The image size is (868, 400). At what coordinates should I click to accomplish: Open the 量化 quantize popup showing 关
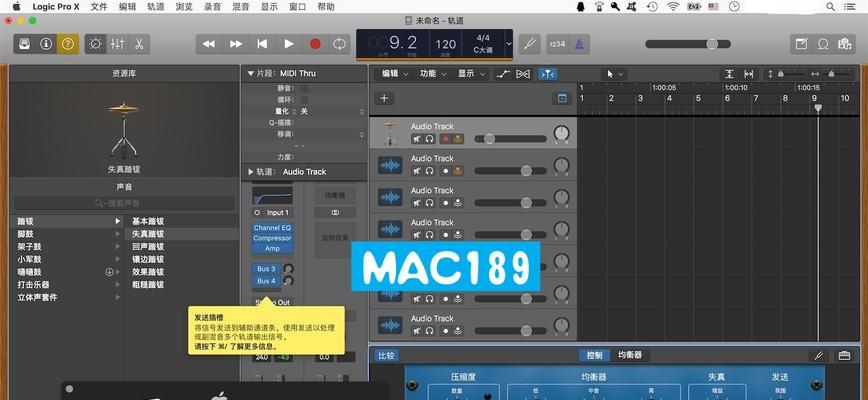click(x=331, y=111)
